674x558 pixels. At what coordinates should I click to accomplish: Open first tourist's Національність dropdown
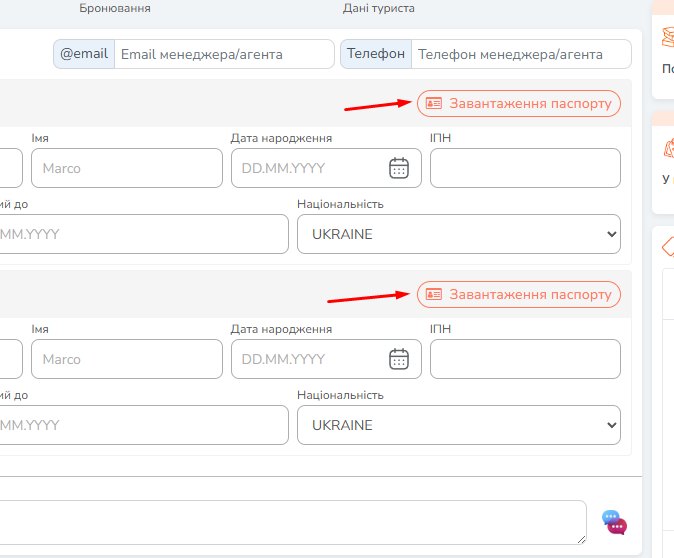click(459, 234)
